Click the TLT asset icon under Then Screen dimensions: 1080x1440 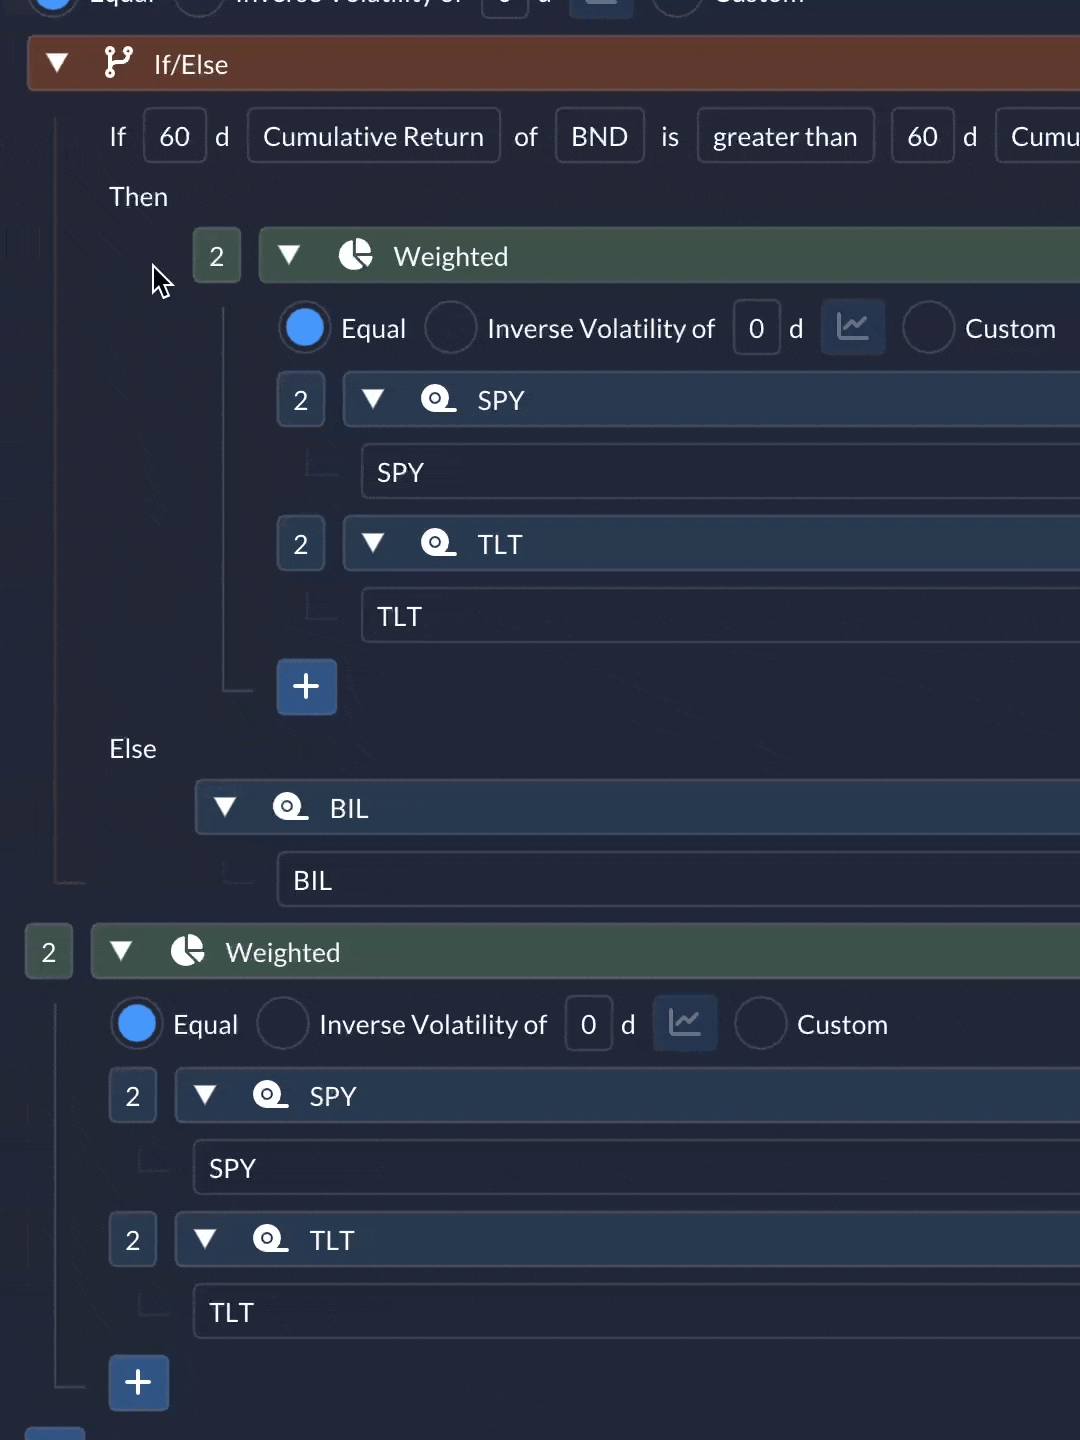[x=438, y=543]
